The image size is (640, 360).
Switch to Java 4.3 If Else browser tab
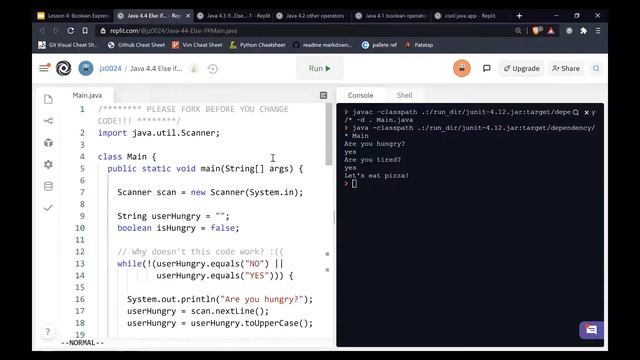[234, 16]
